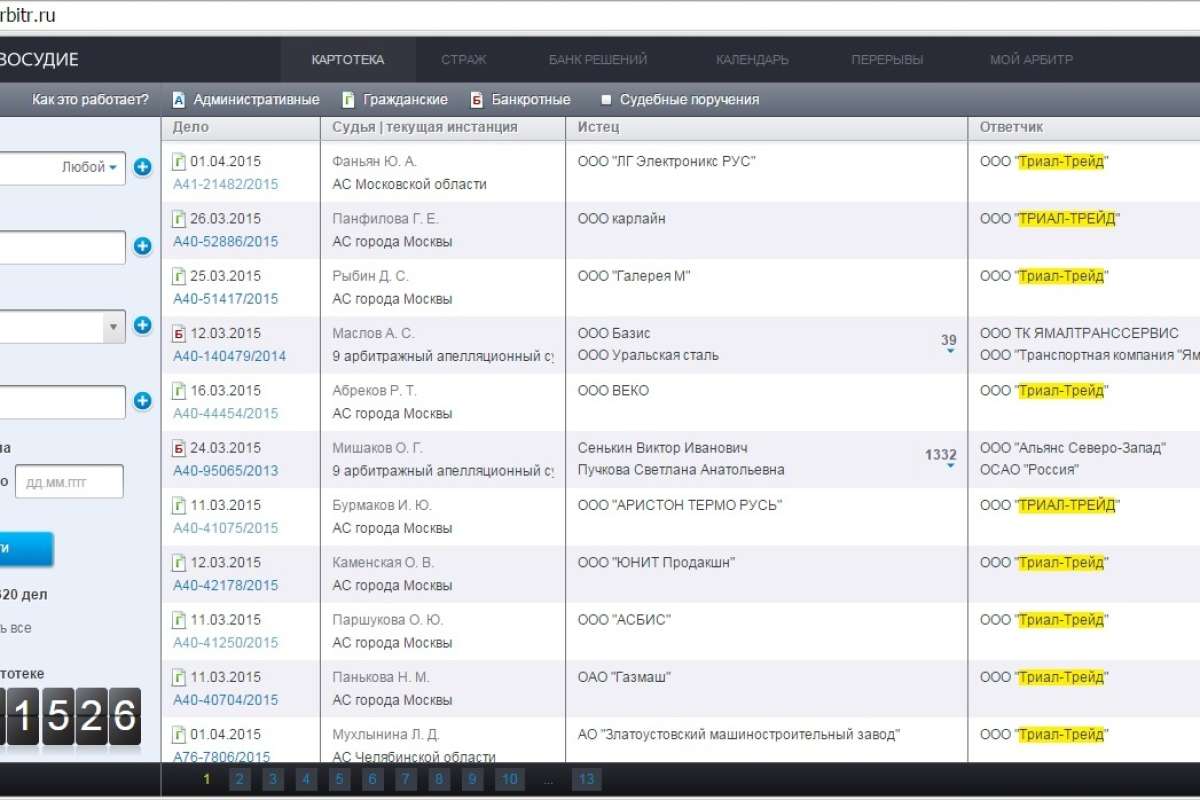Jump to last page 13
Screen dimensions: 1200x800
pos(586,780)
